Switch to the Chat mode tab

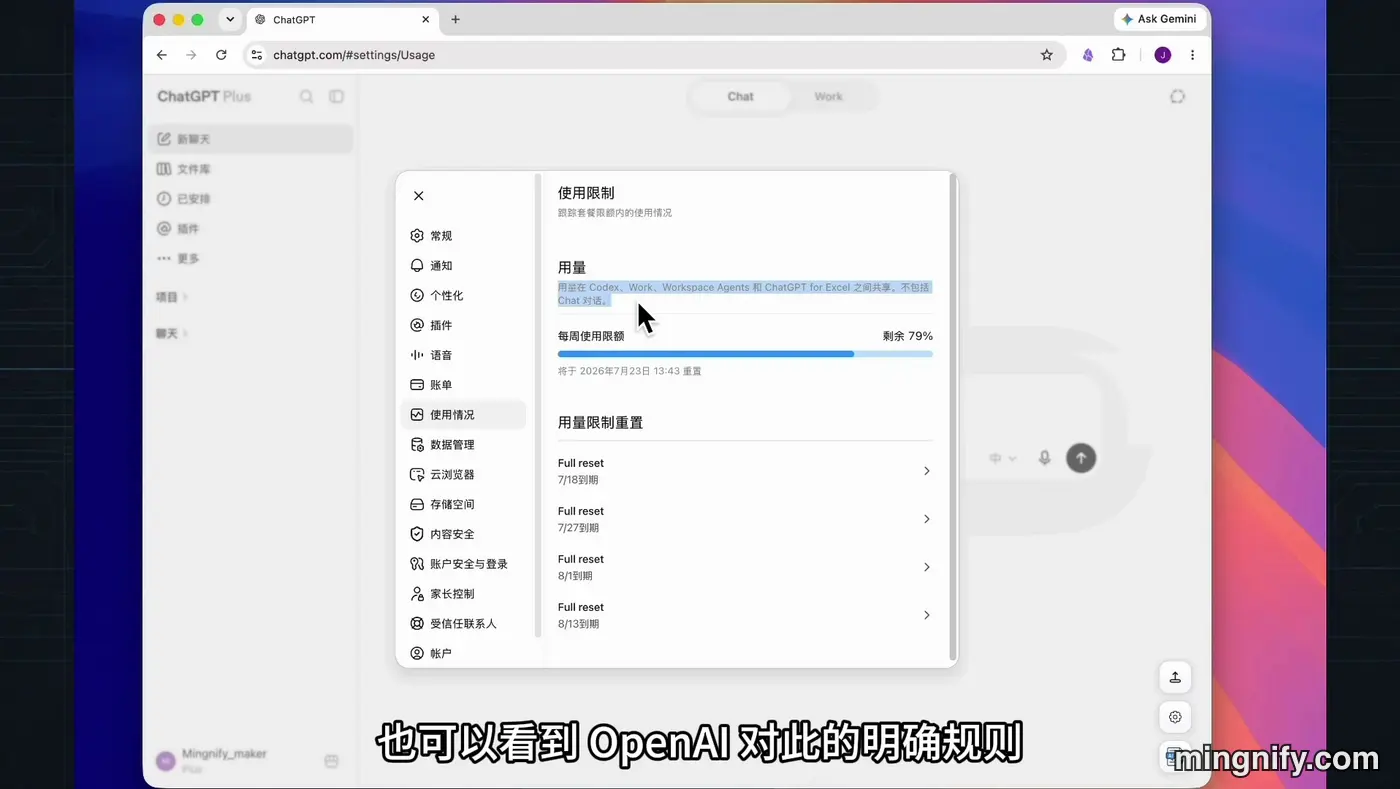tap(740, 97)
